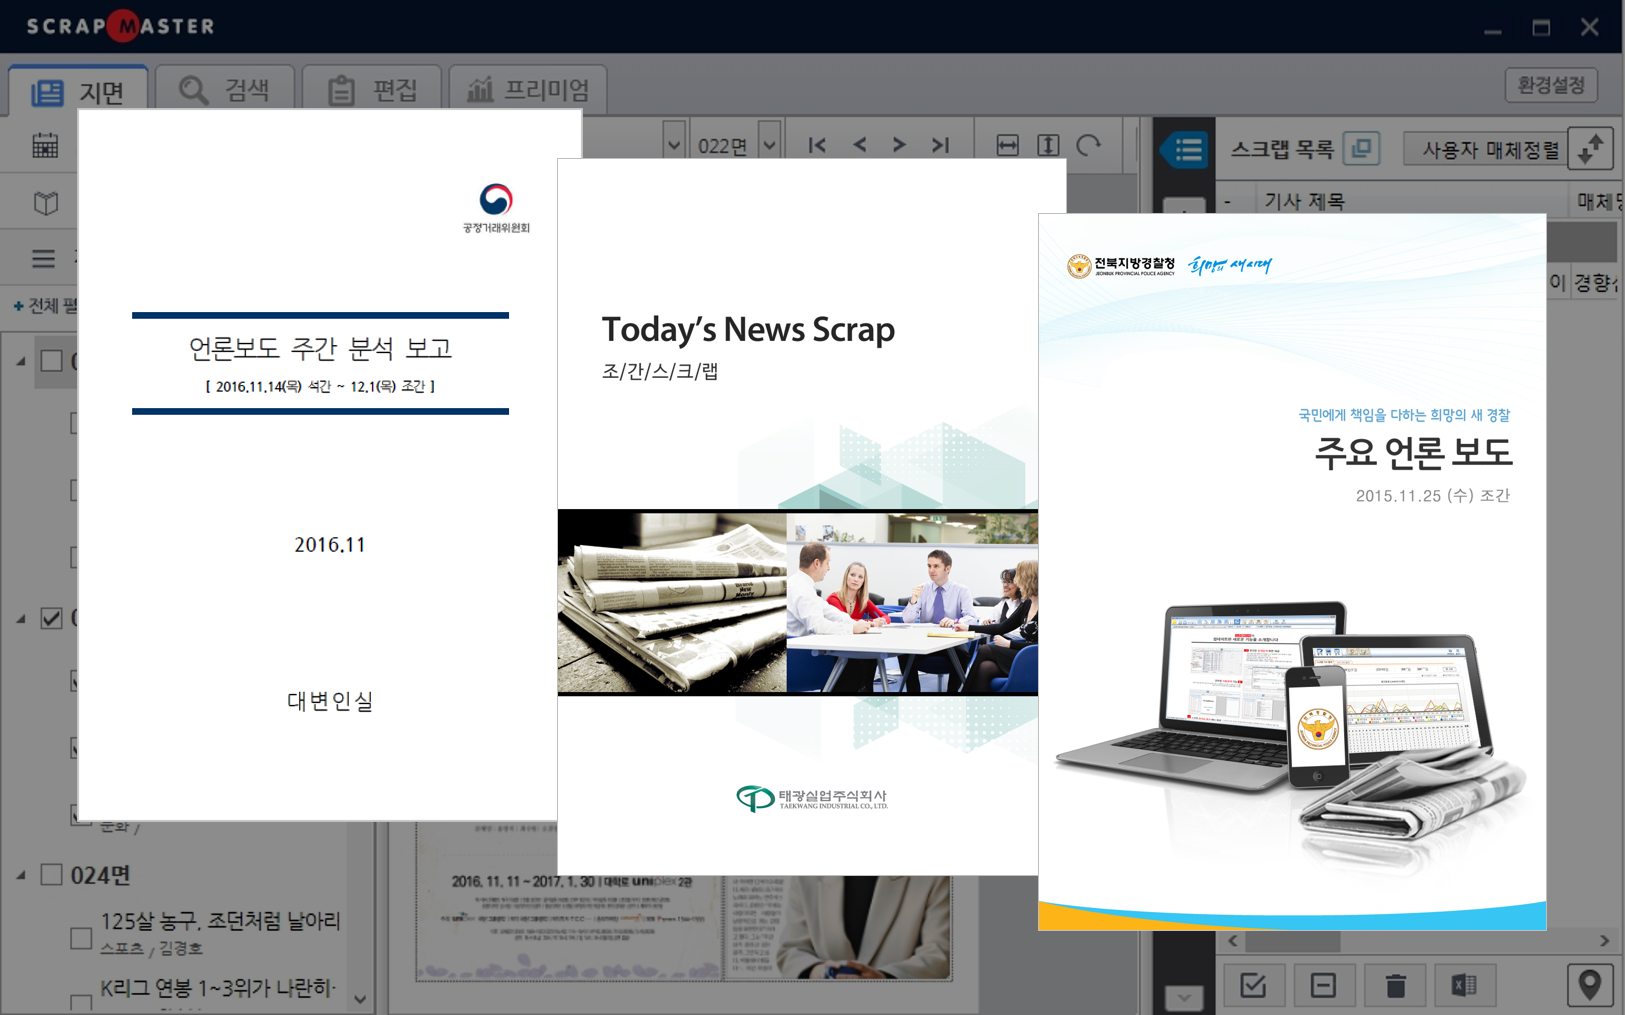Delete scrap with trash can icon
Image resolution: width=1625 pixels, height=1015 pixels.
click(x=1395, y=985)
